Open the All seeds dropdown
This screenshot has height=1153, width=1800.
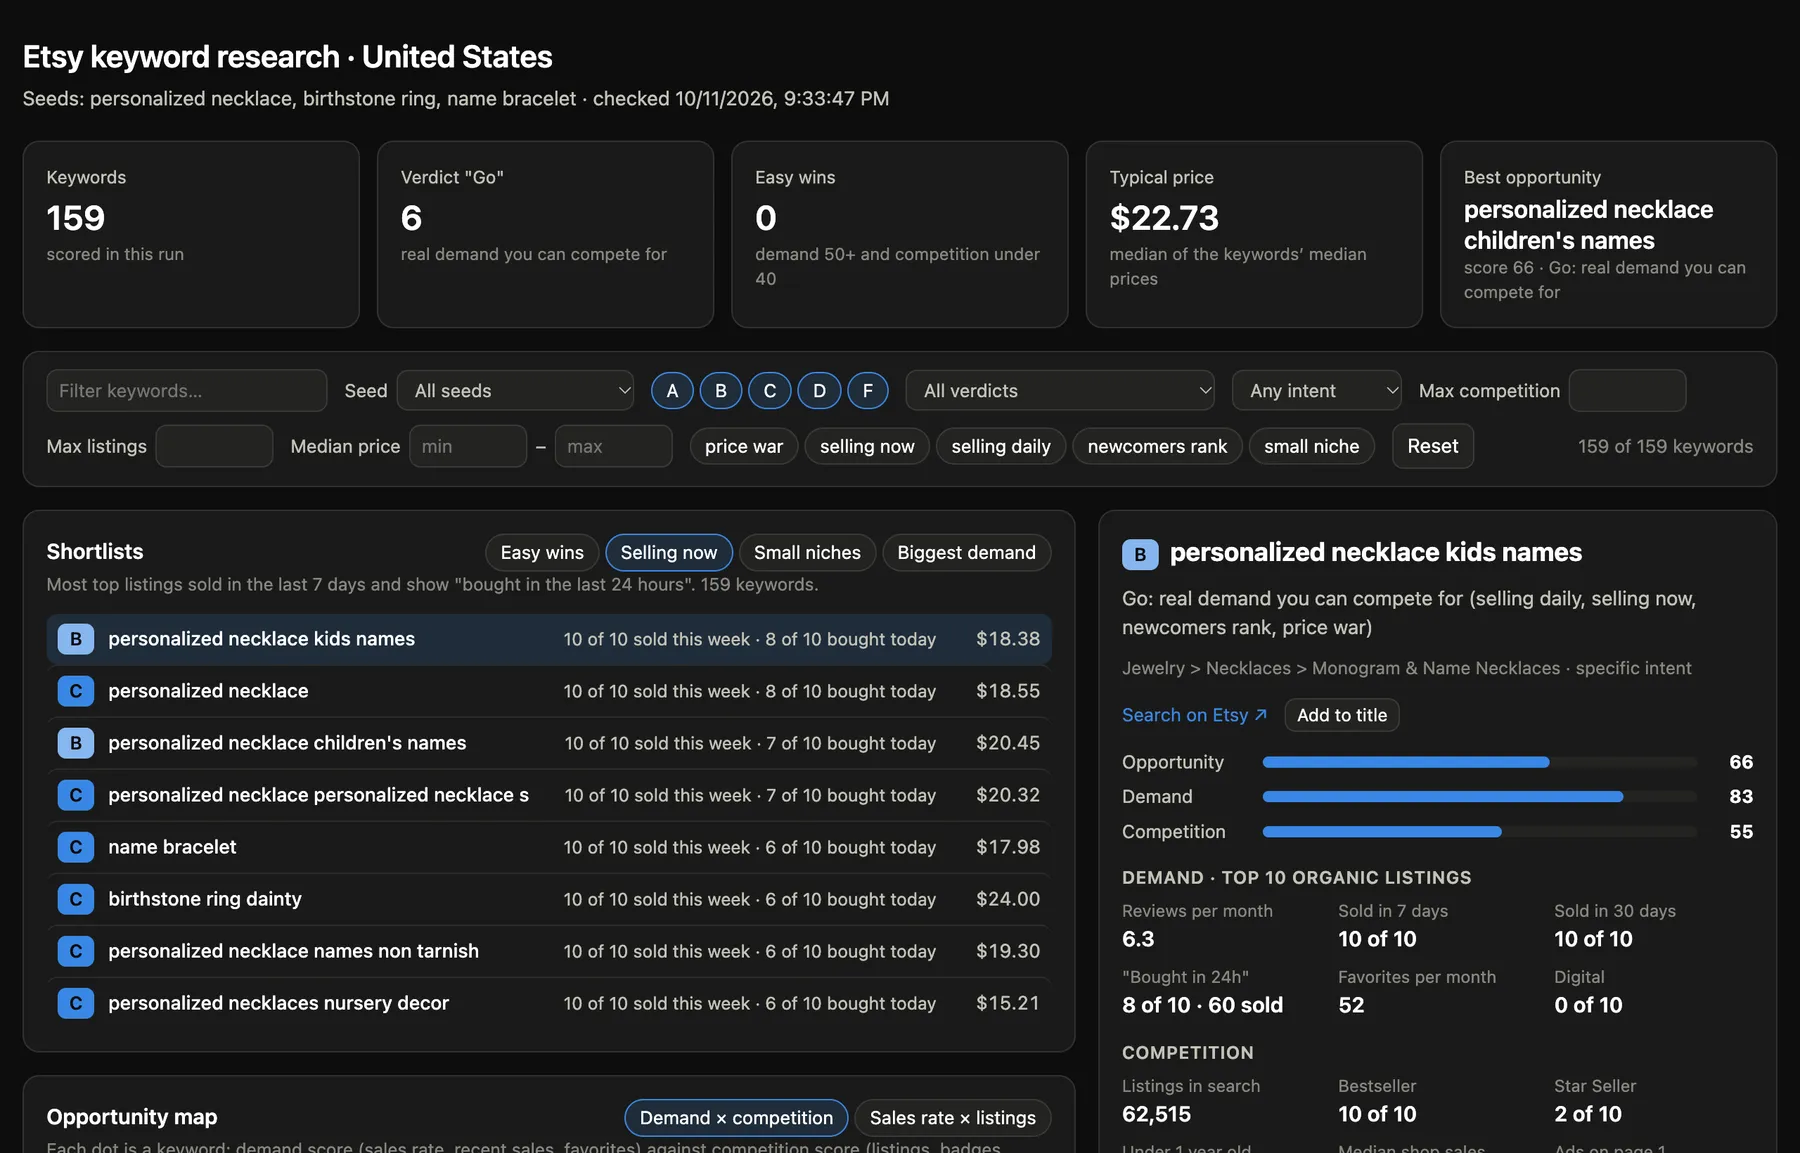point(516,391)
